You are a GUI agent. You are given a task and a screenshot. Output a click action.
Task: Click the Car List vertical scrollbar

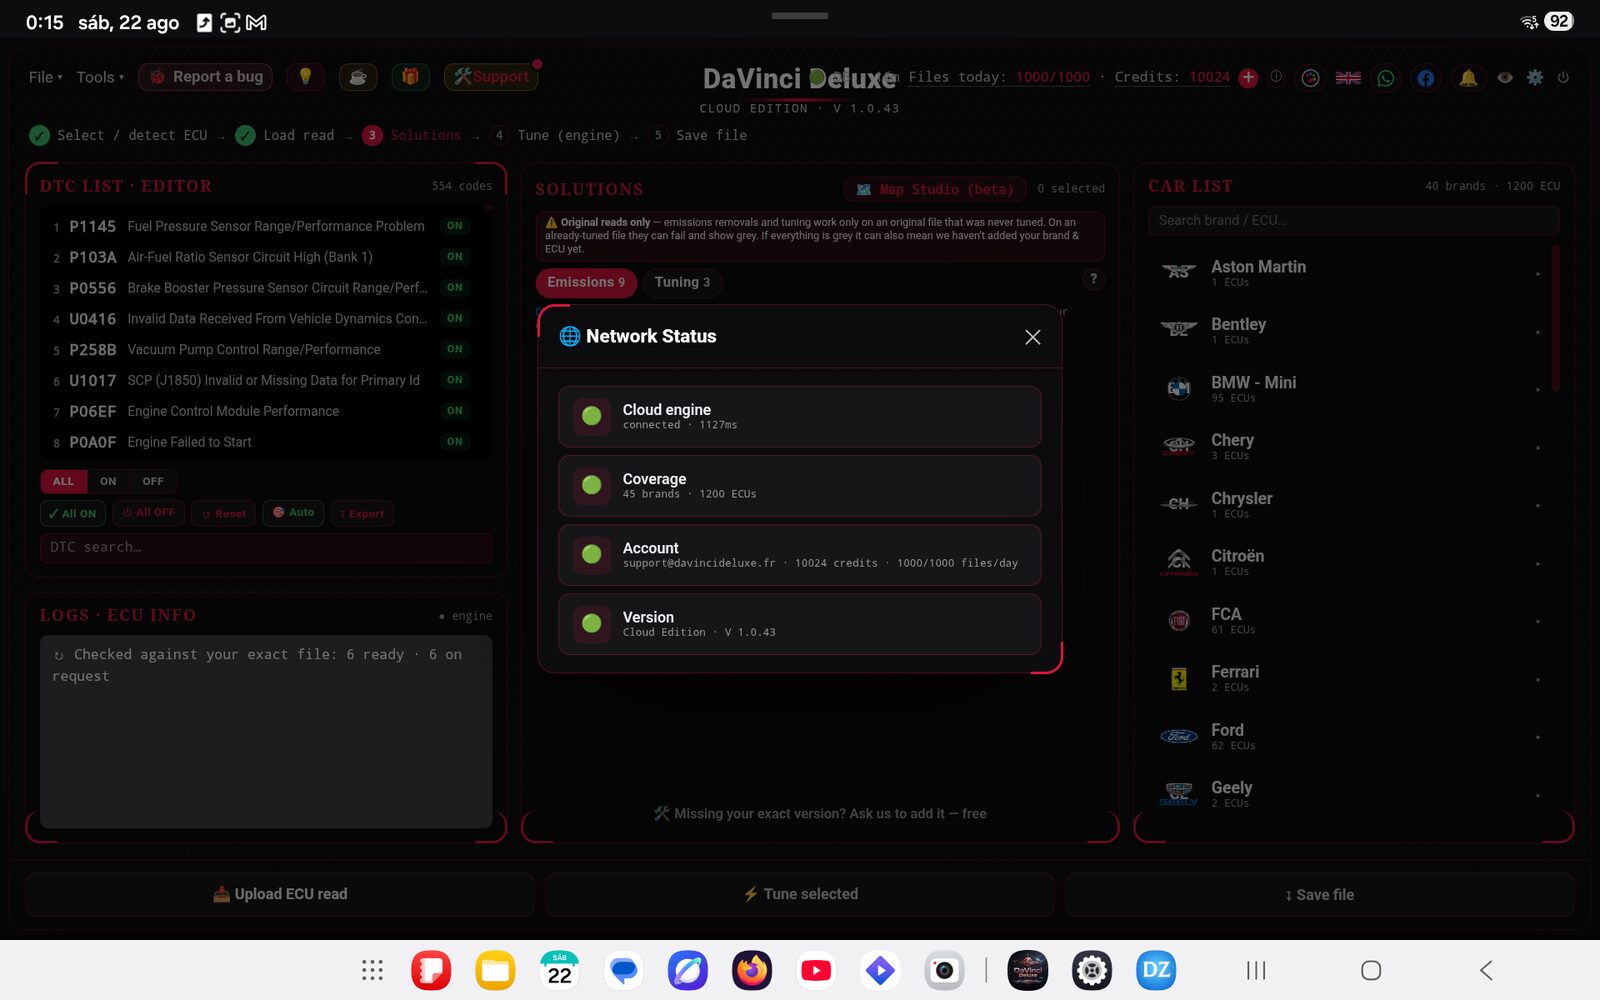tap(1555, 318)
